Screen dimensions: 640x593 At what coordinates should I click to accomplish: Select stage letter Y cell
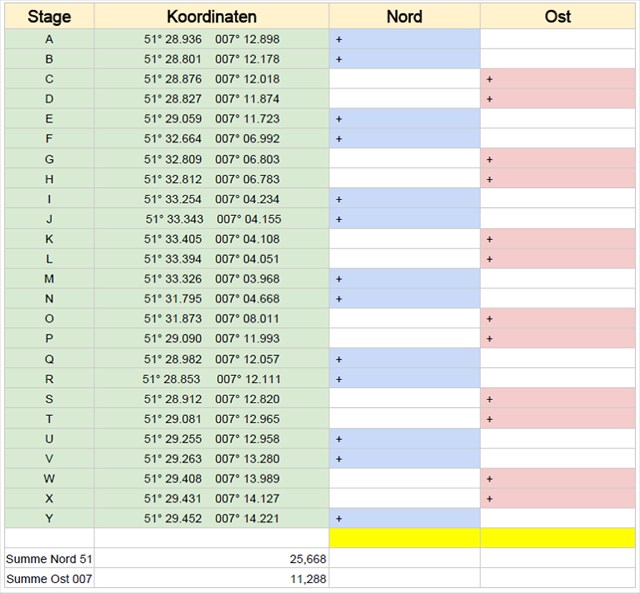point(49,519)
